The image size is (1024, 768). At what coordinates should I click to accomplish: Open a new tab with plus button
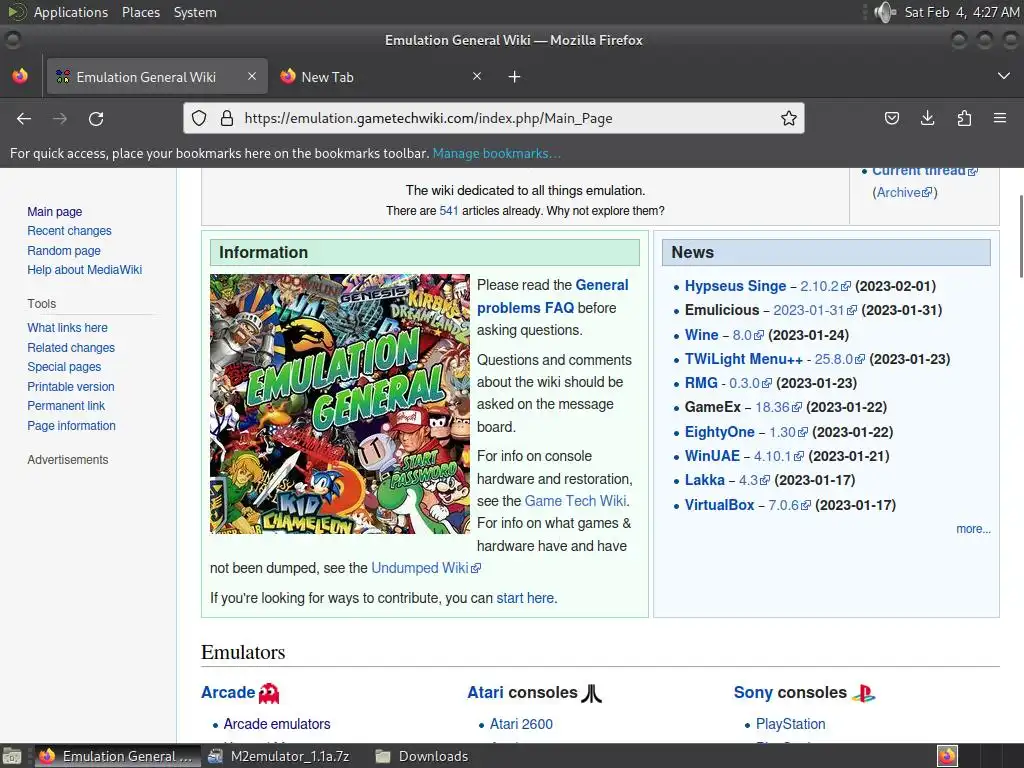pos(514,77)
